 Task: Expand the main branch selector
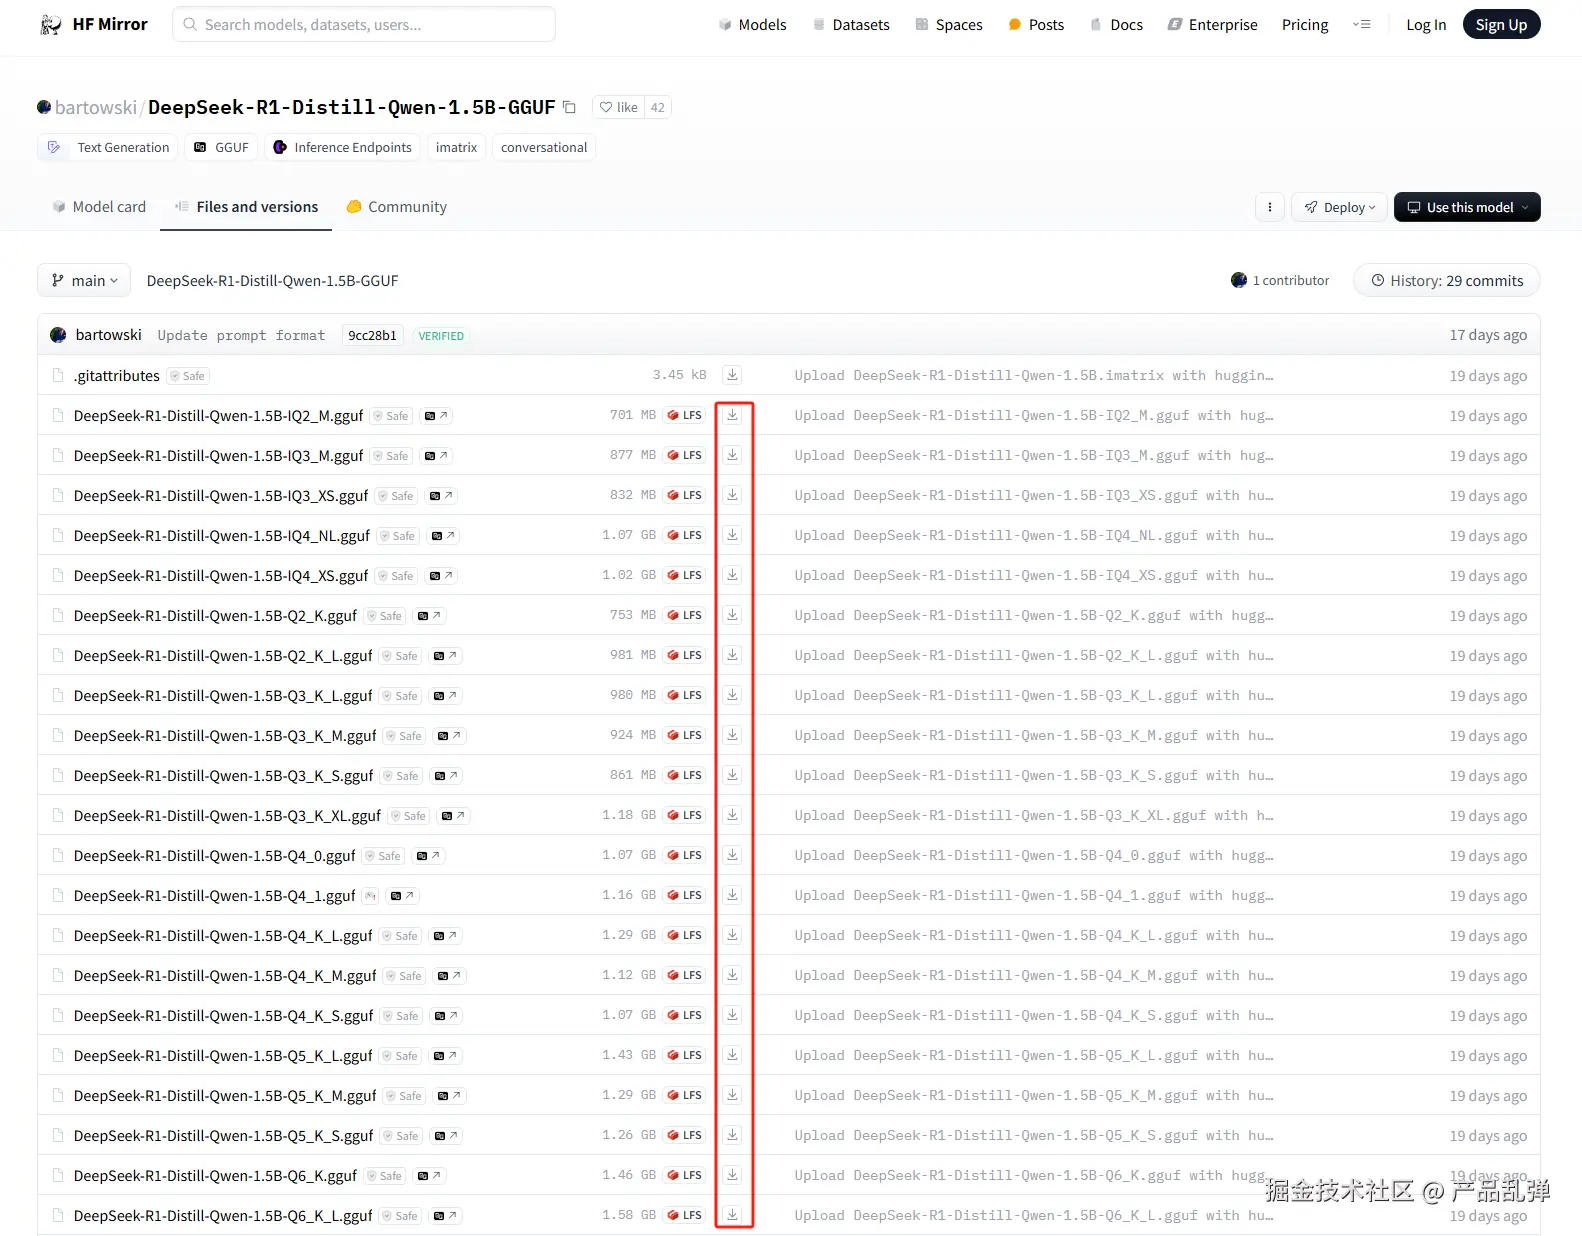85,281
